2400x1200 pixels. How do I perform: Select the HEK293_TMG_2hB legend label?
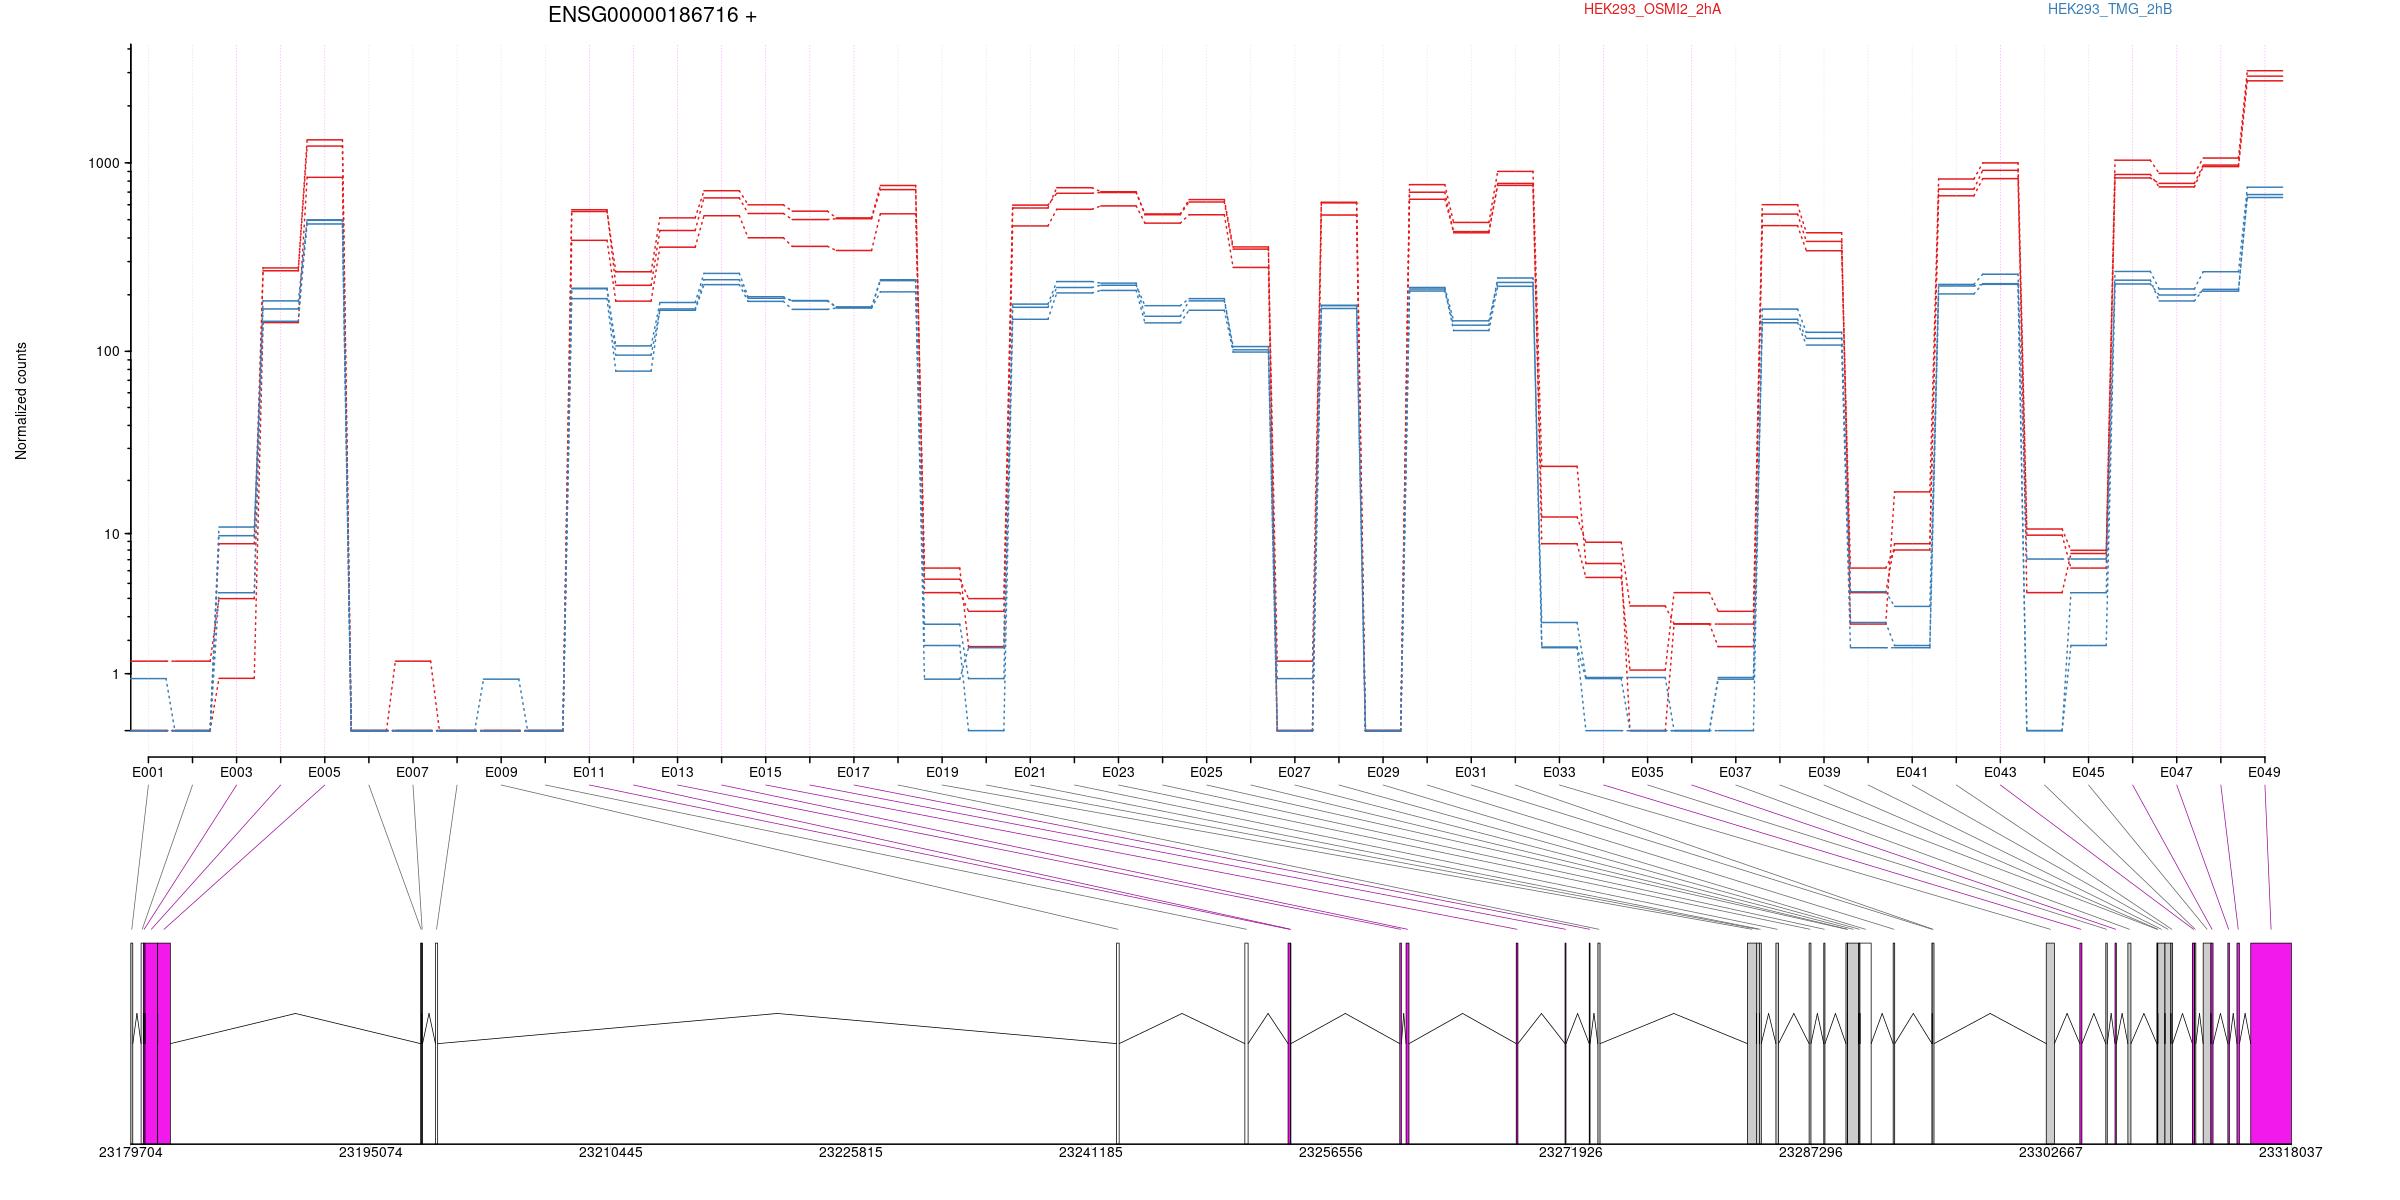pyautogui.click(x=2110, y=9)
